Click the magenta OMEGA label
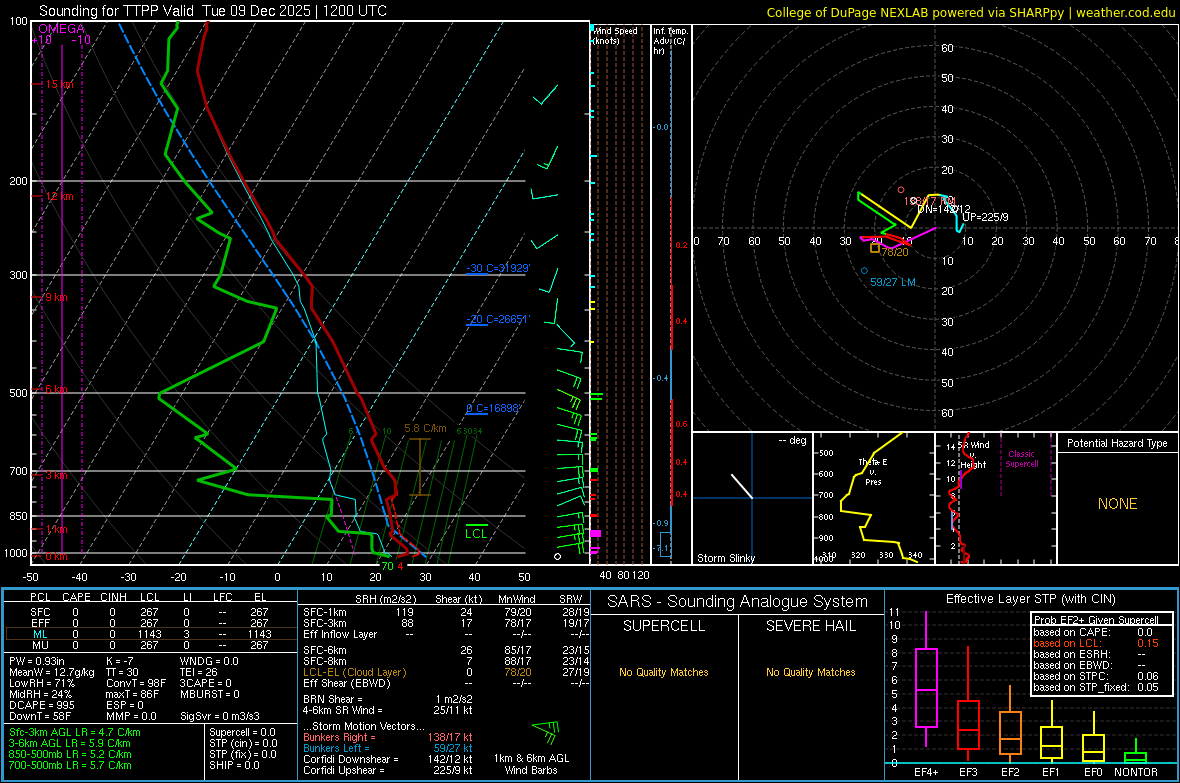This screenshot has height=783, width=1180. pyautogui.click(x=62, y=29)
